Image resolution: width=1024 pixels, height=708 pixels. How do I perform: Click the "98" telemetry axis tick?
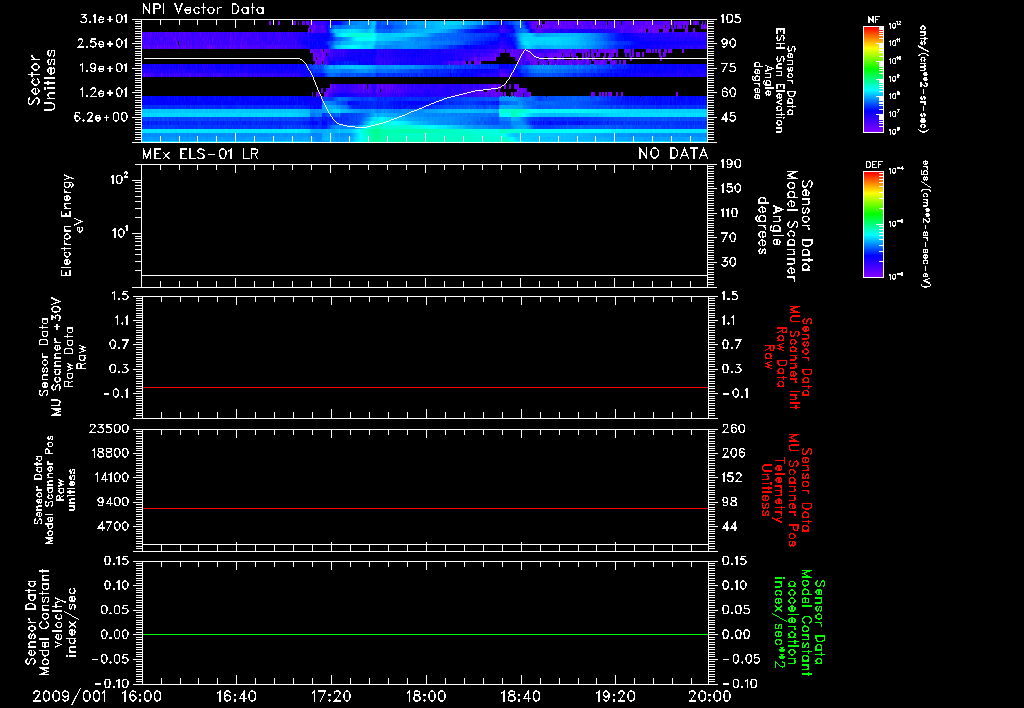728,502
